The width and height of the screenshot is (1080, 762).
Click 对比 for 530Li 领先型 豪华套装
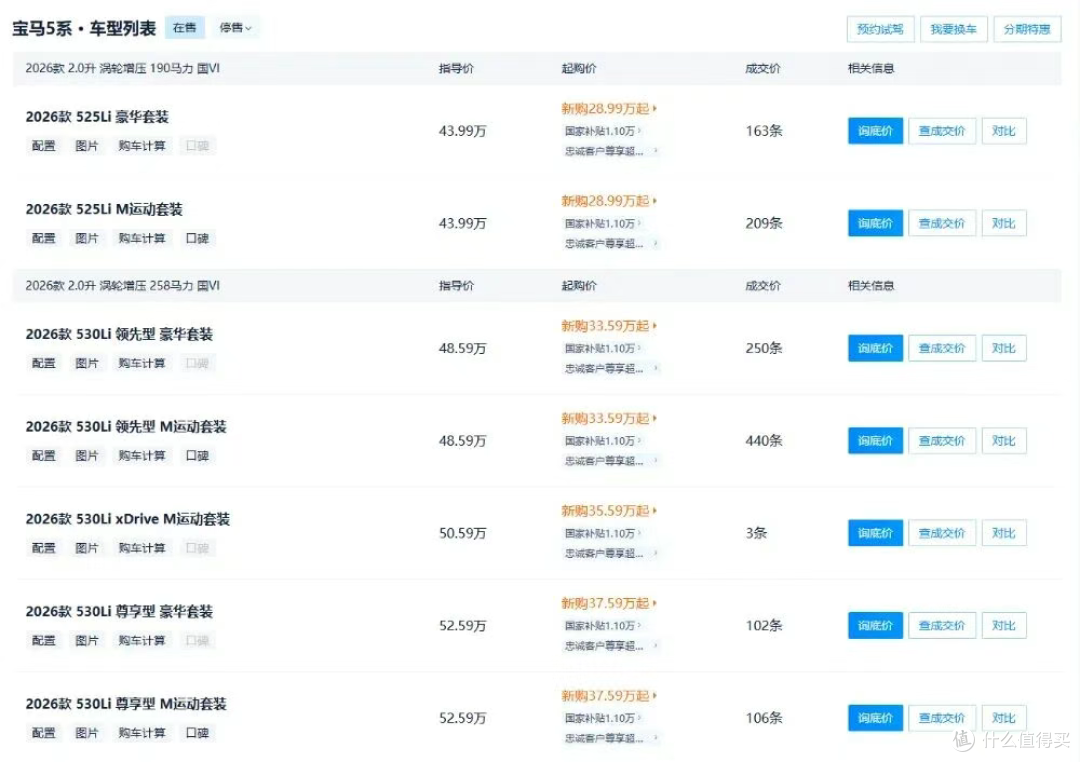[x=1004, y=348]
